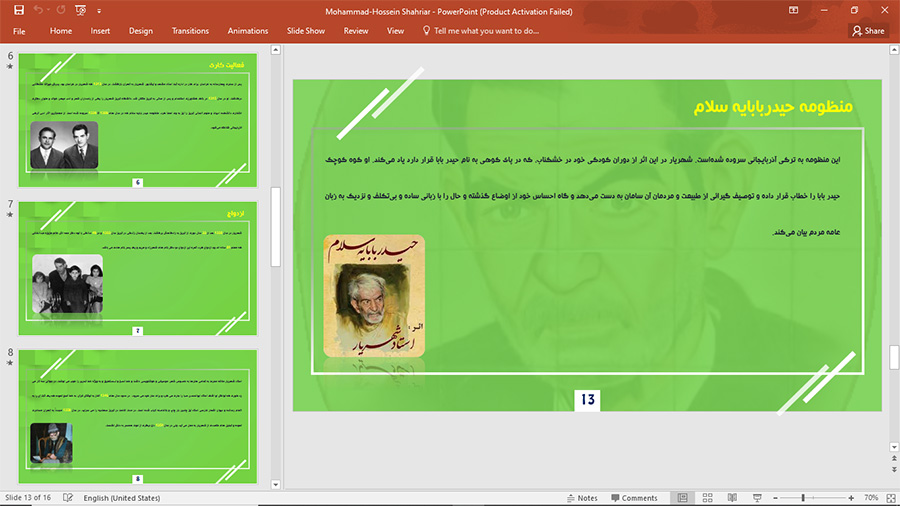Switch to Reading View icon
This screenshot has width=900, height=506.
pyautogui.click(x=732, y=498)
